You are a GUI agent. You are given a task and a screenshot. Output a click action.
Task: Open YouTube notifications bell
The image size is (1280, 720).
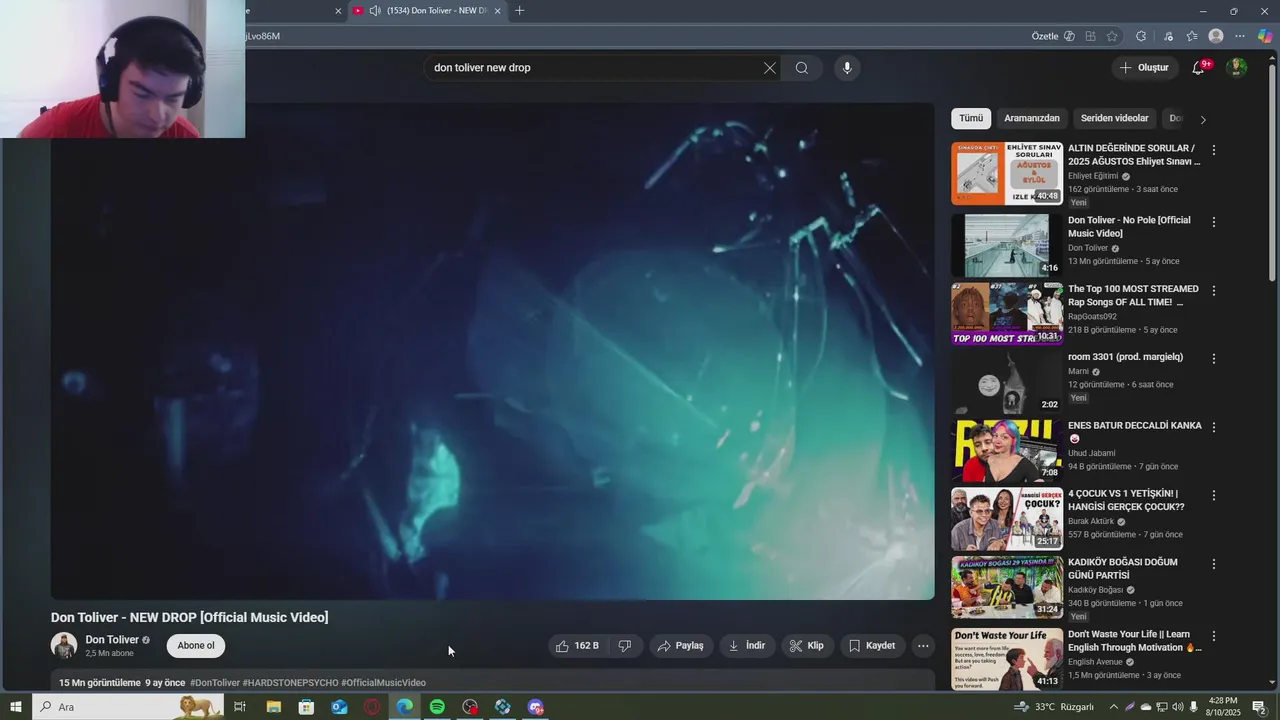point(1198,68)
